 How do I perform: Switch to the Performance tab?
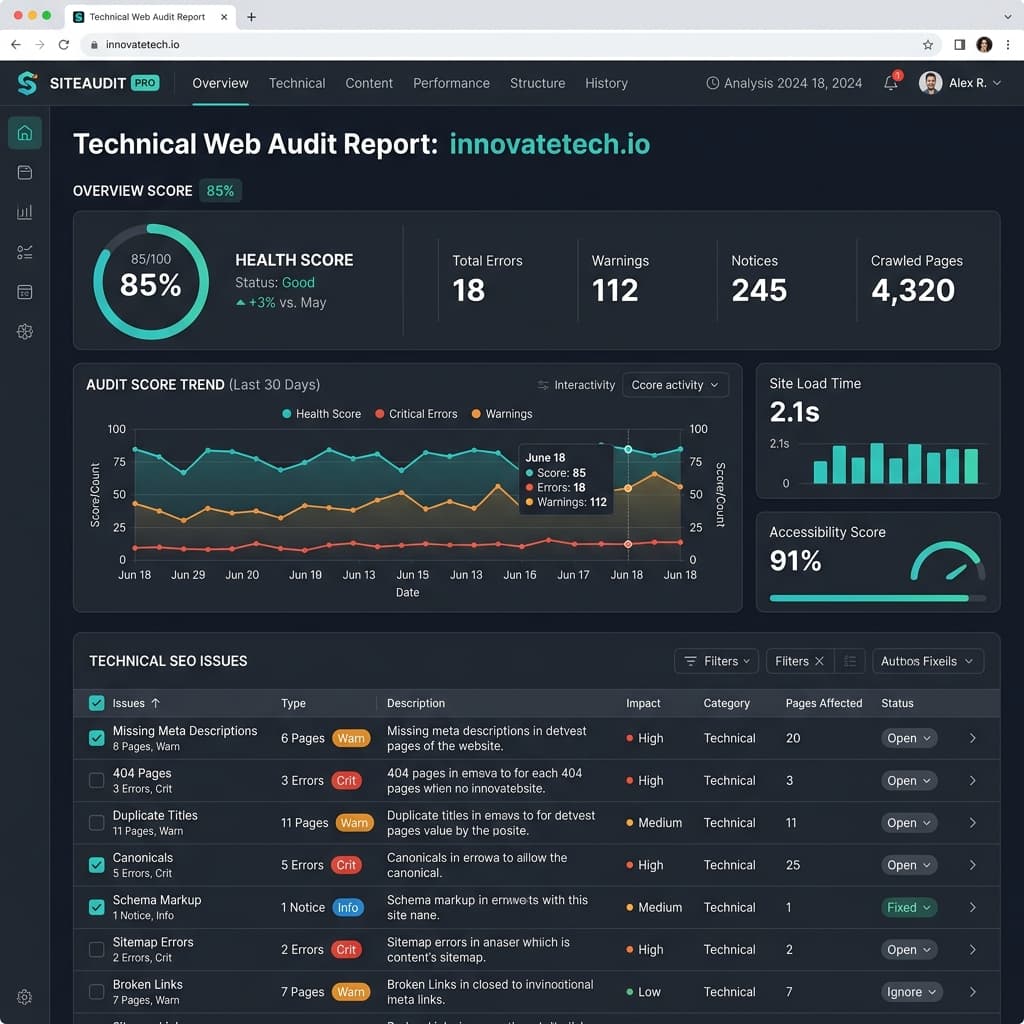coord(451,83)
